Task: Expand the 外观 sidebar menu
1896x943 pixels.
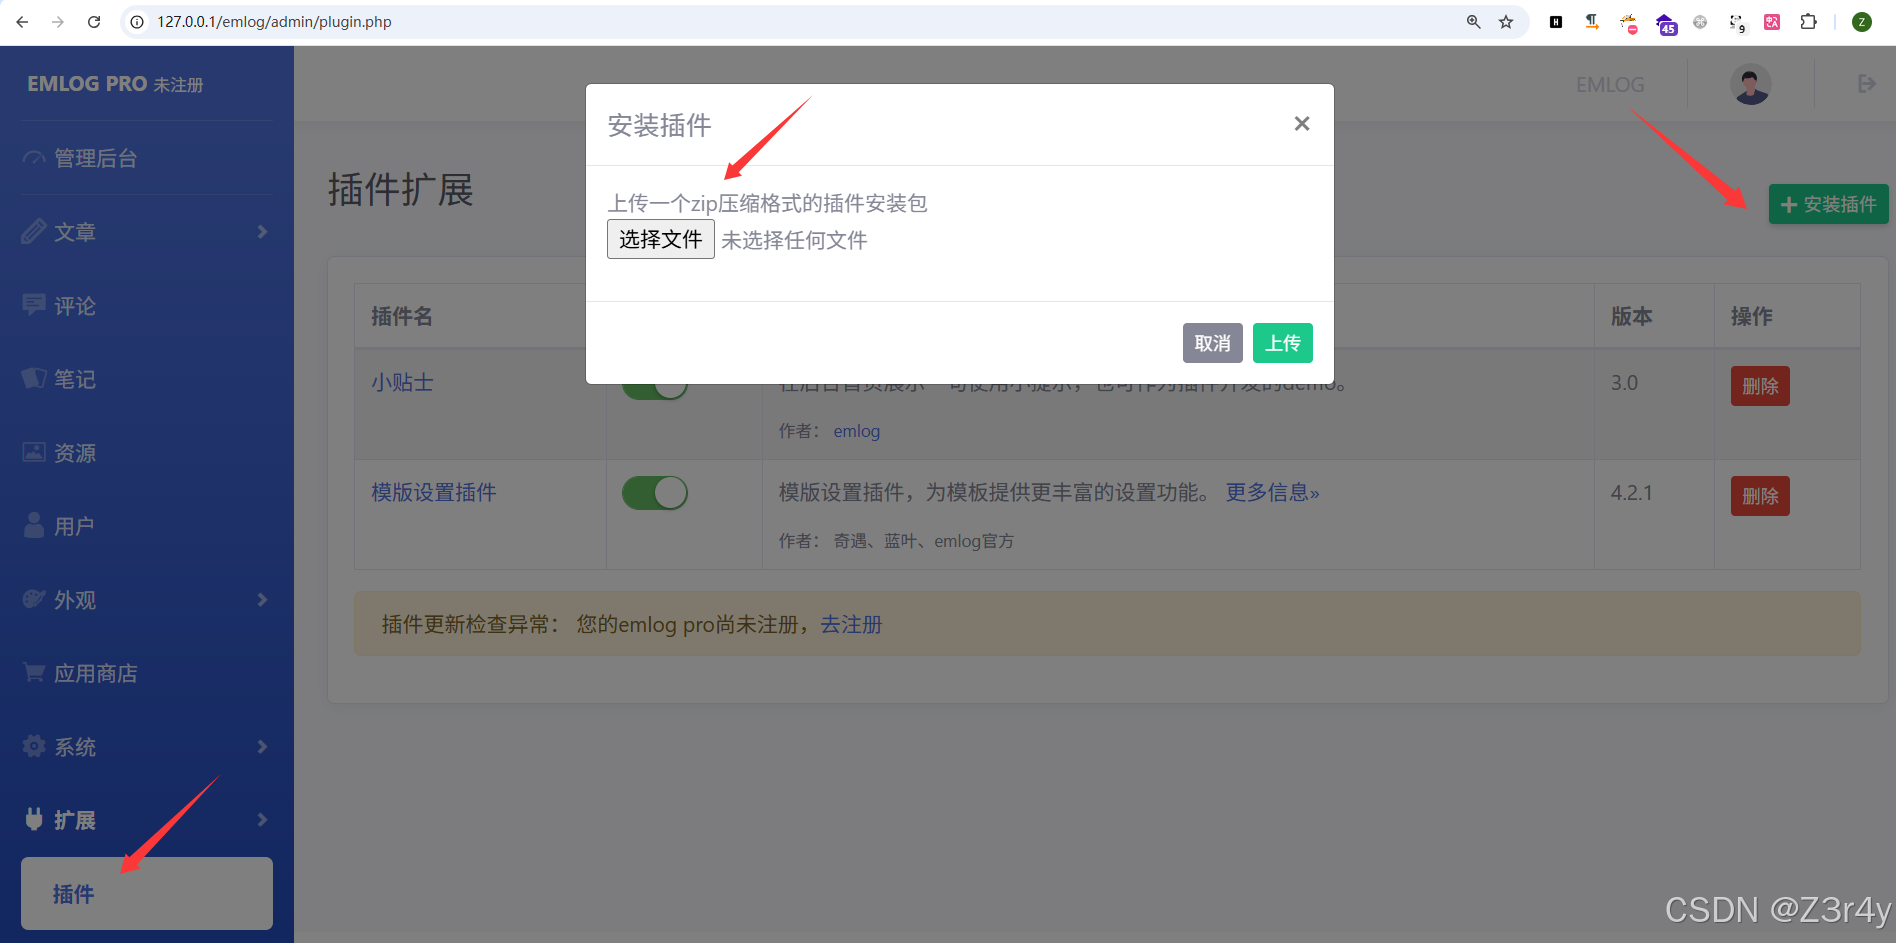Action: 147,600
